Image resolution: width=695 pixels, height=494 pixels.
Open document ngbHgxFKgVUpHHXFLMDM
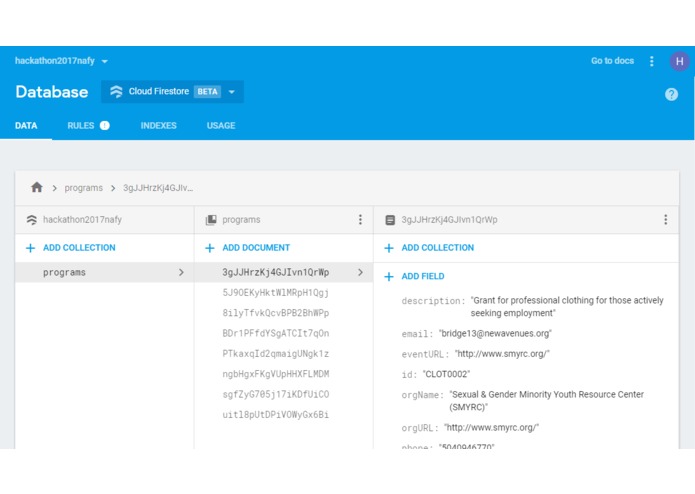pyautogui.click(x=276, y=374)
